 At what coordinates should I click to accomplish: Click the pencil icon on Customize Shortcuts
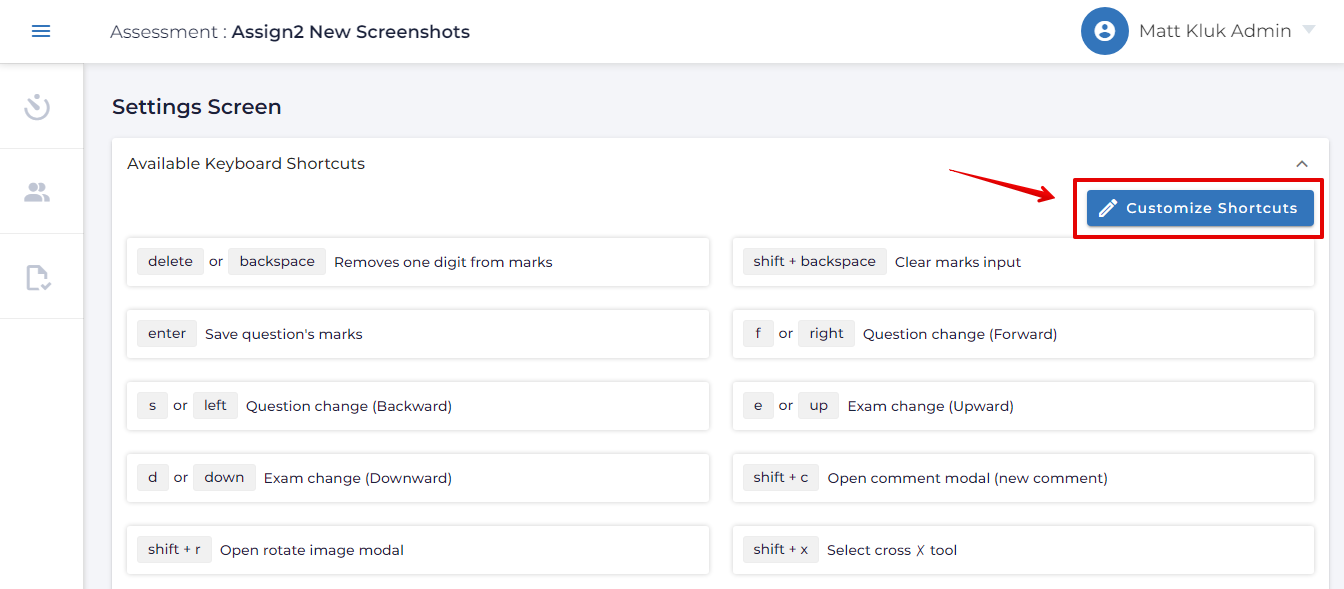click(x=1108, y=208)
